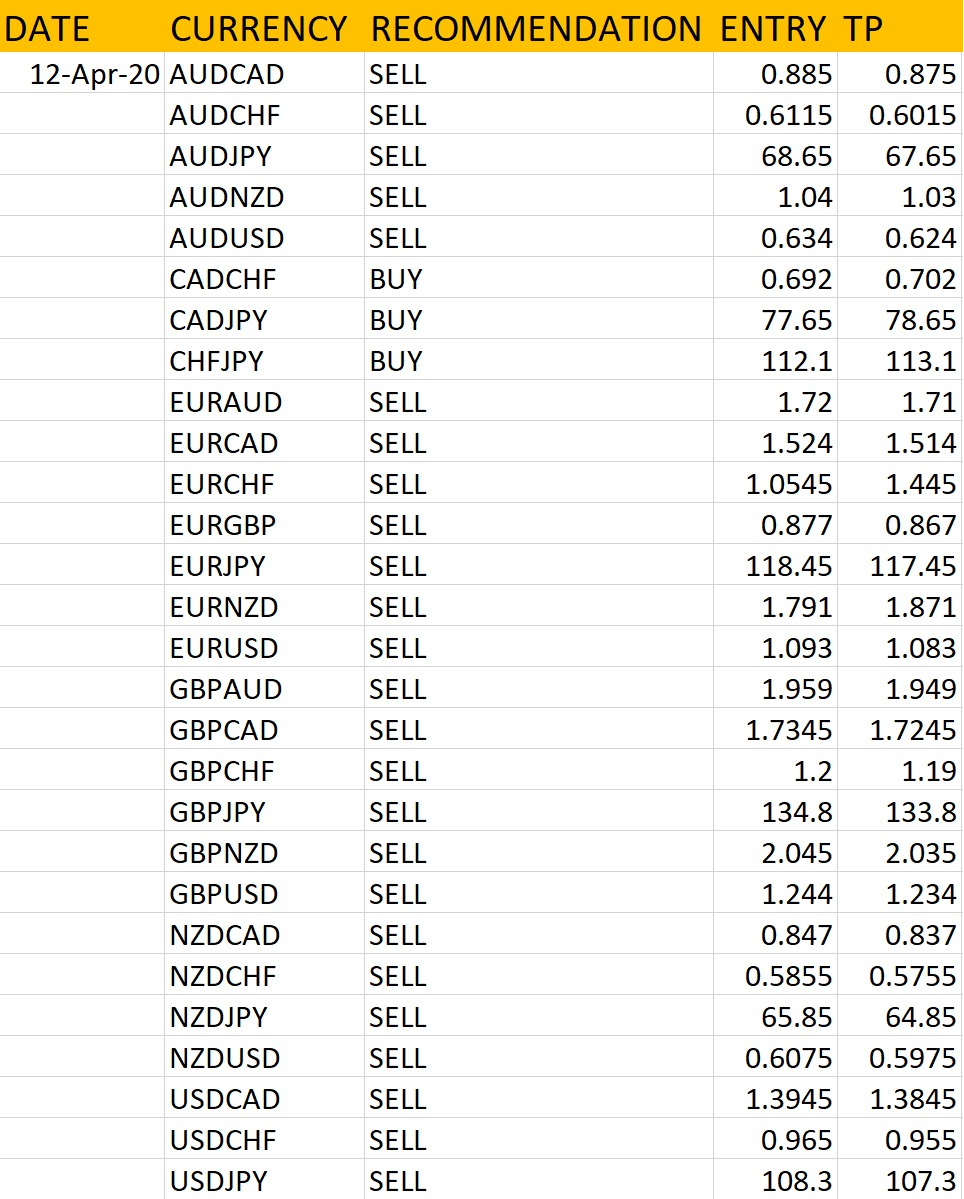The height and width of the screenshot is (1199, 964).
Task: Select TP value 0.5975 for NZDUSD
Action: [899, 1058]
